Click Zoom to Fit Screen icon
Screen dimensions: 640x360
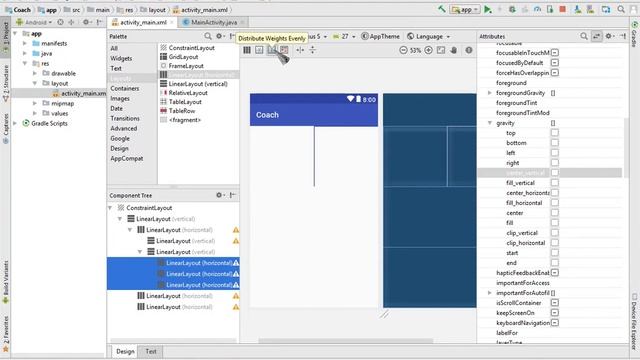coord(441,50)
